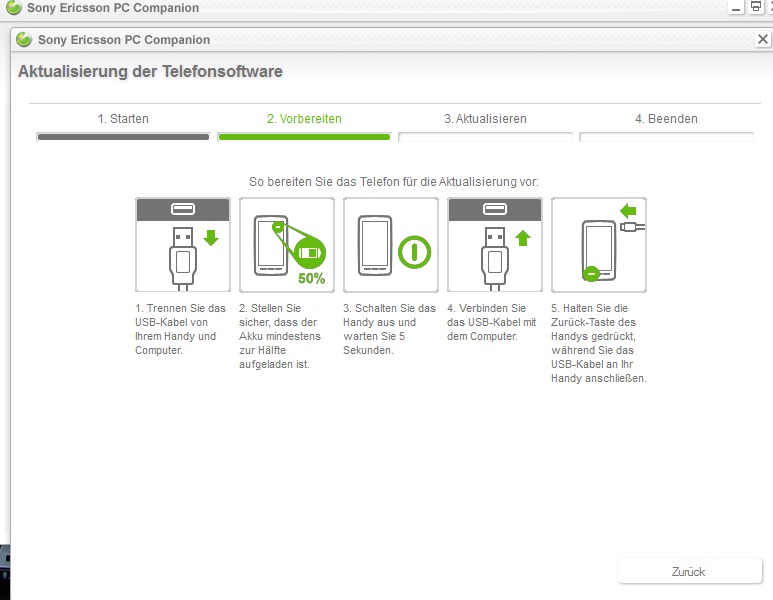Click text 'So bereiten Sie das Telefon'
The image size is (773, 600).
[x=324, y=182]
